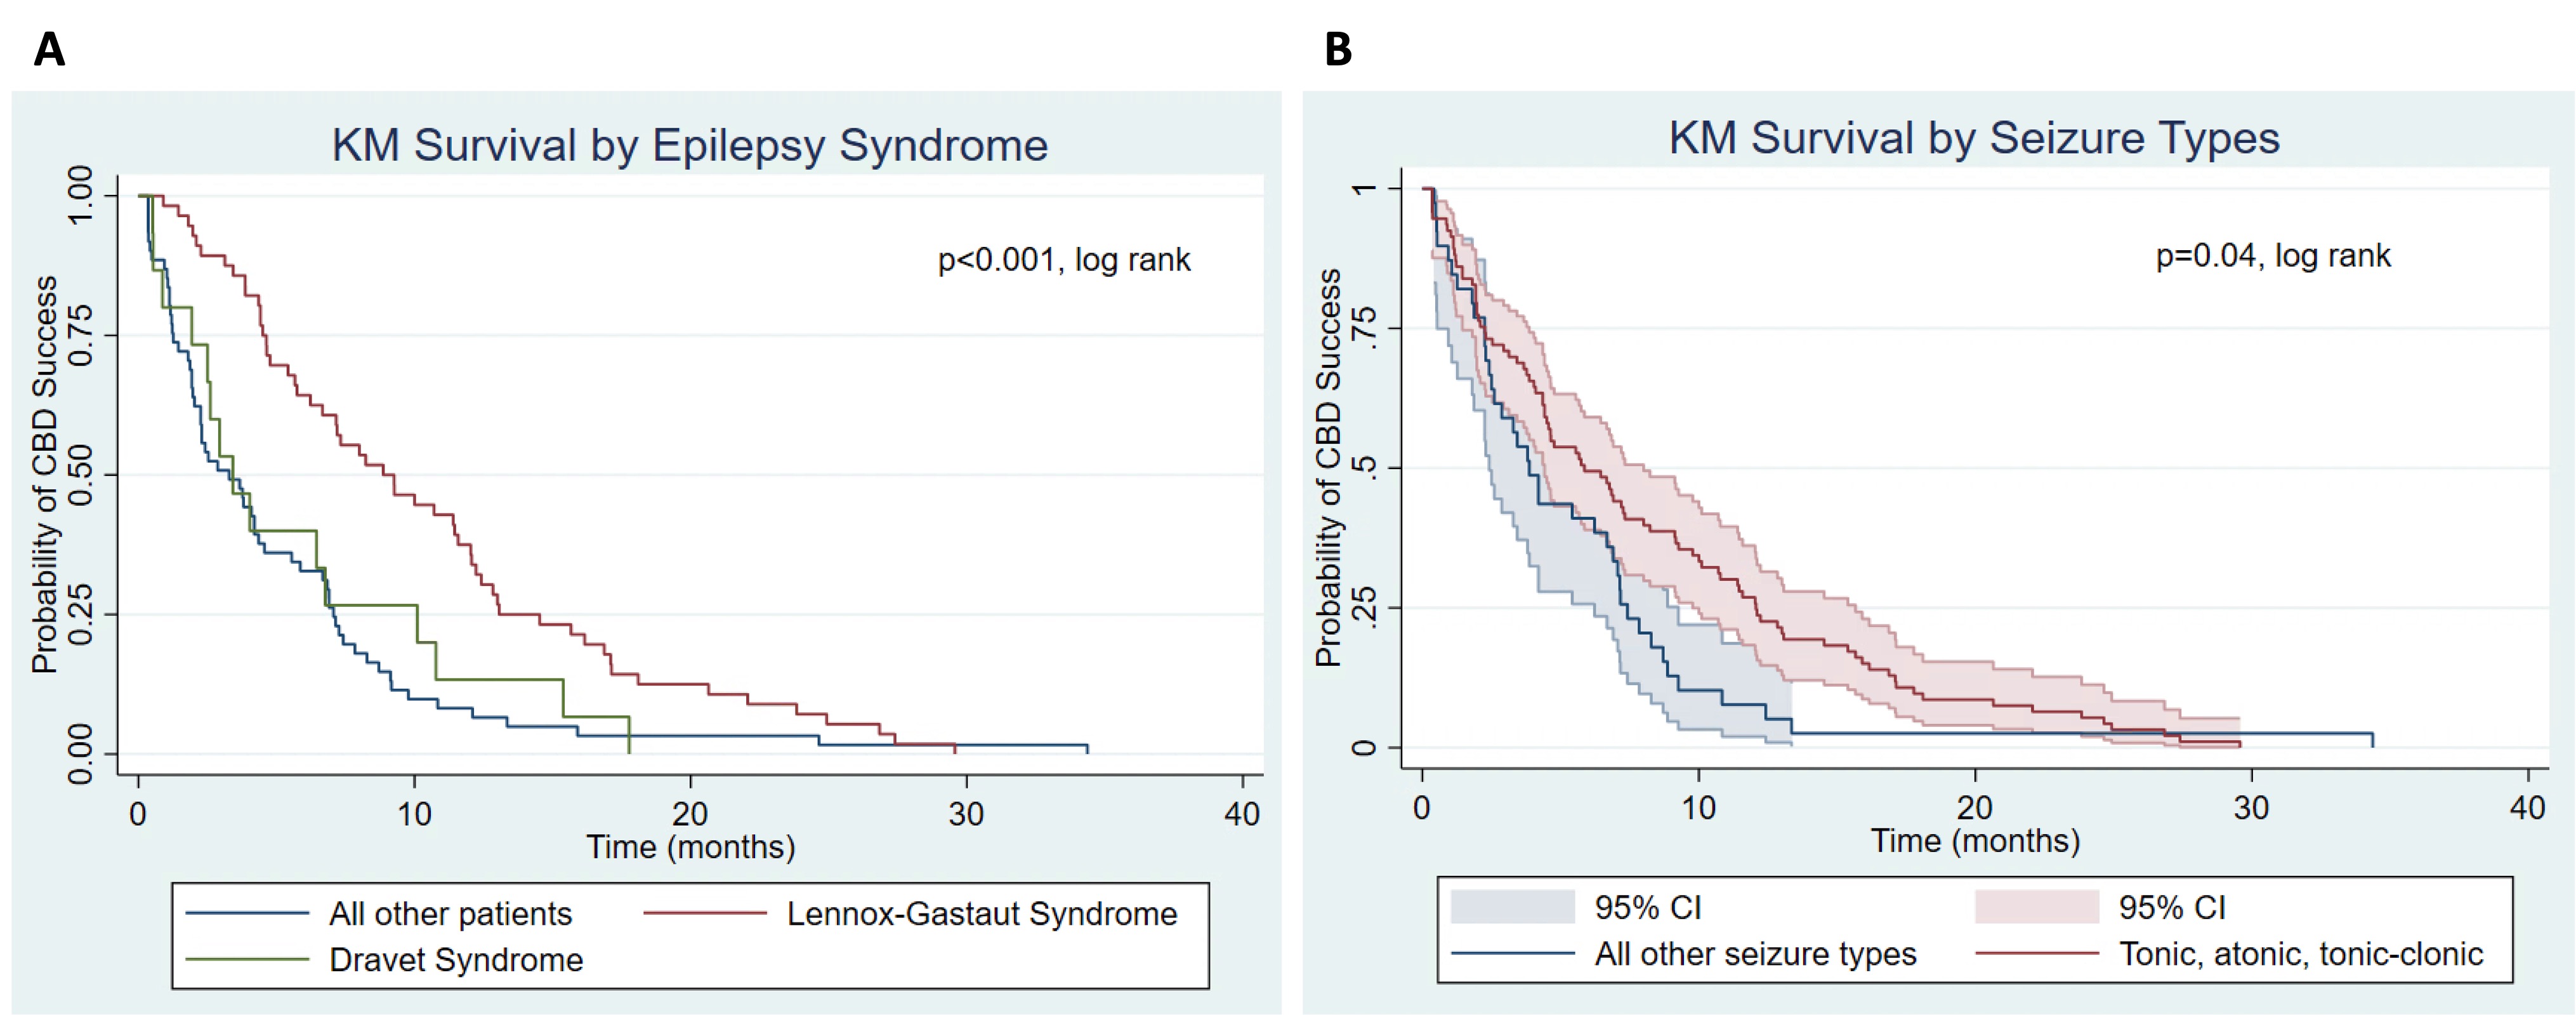Click the panel A label
The width and height of the screenshot is (2576, 1015).
point(49,49)
